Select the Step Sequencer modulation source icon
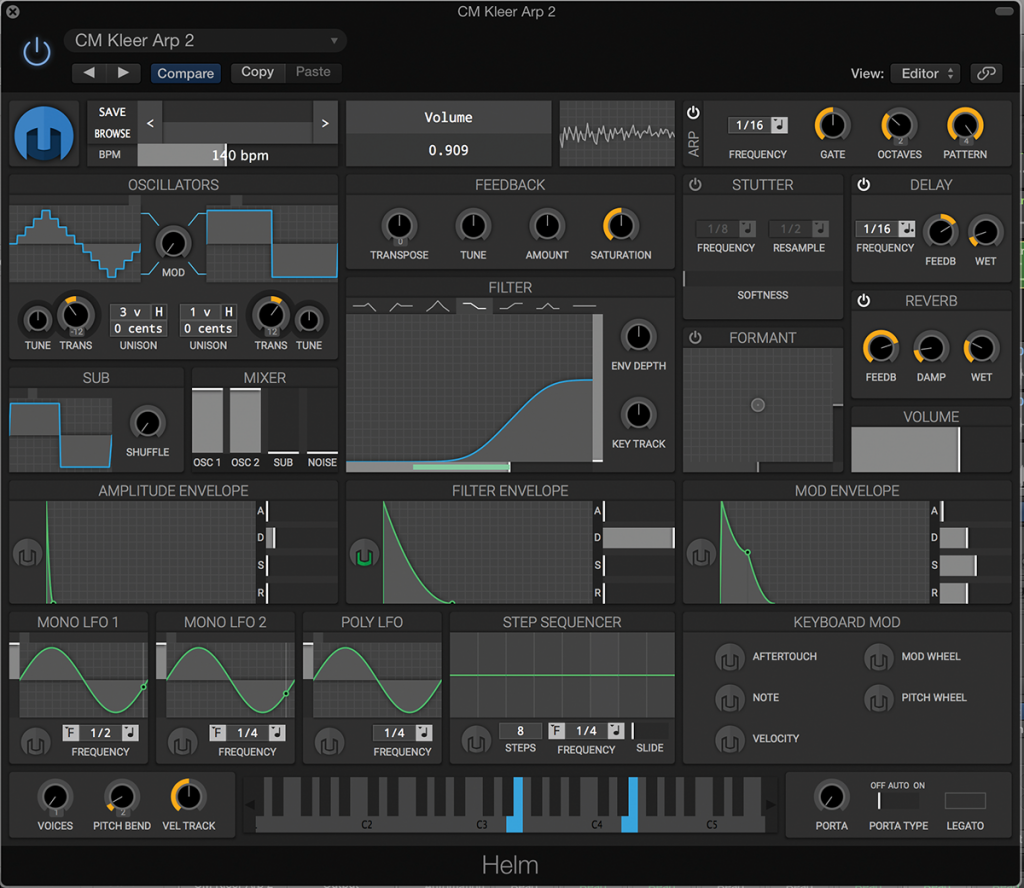 (476, 741)
